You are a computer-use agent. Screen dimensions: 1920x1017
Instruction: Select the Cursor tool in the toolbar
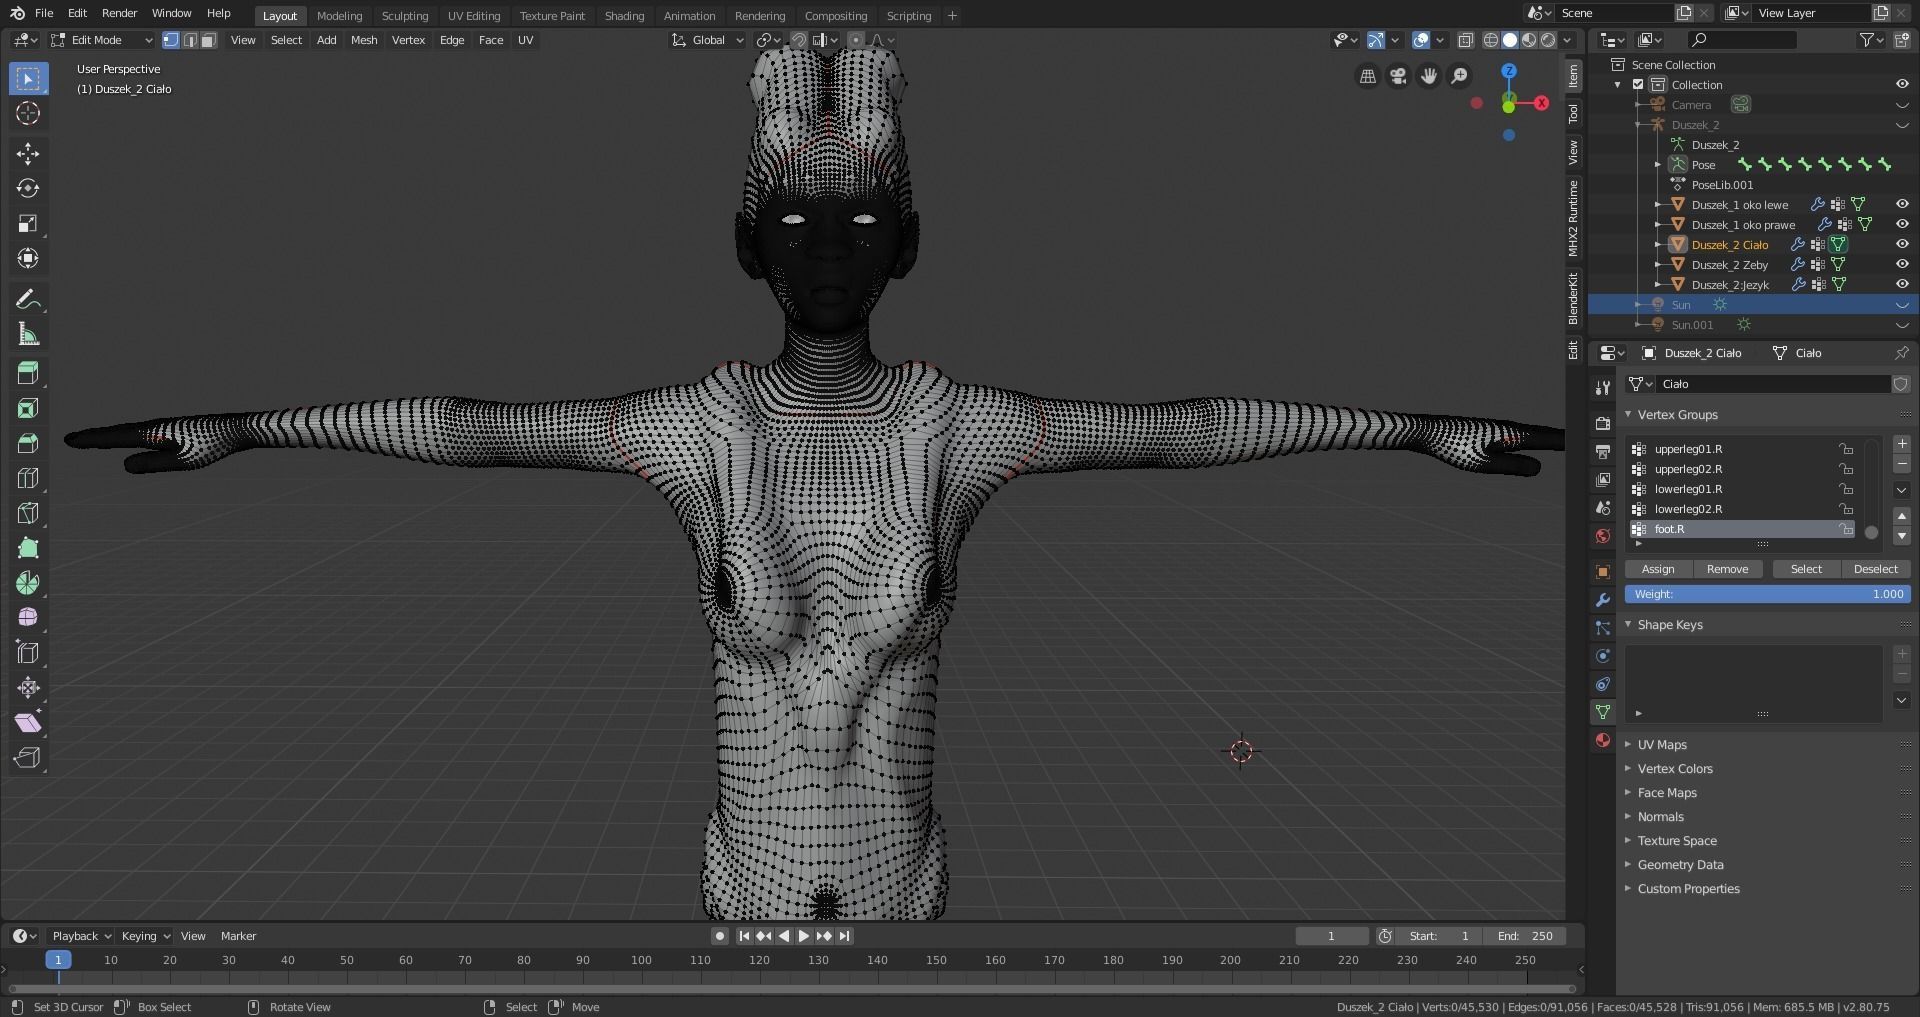point(28,113)
